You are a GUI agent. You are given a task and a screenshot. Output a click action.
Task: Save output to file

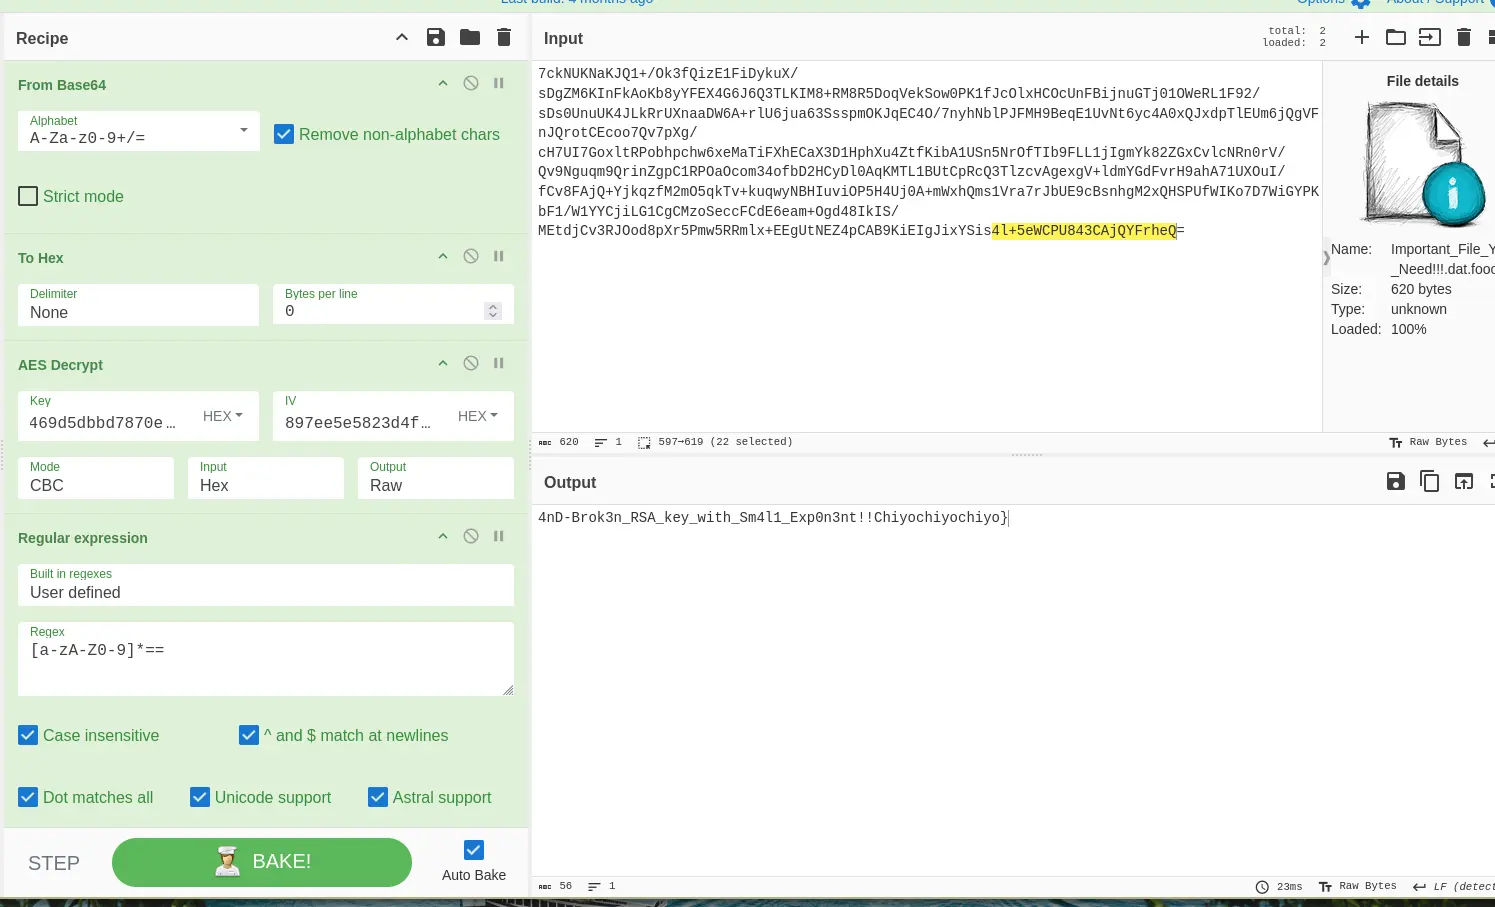click(x=1396, y=482)
